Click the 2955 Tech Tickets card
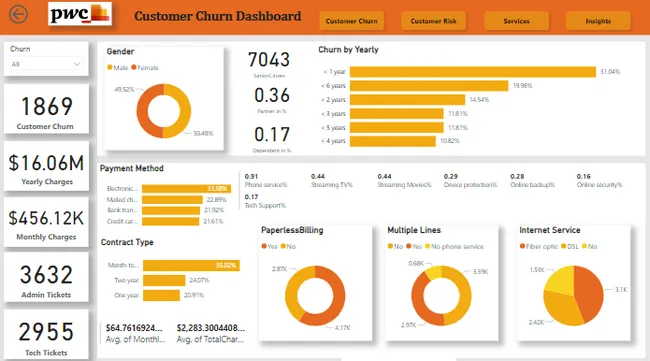 tap(46, 334)
